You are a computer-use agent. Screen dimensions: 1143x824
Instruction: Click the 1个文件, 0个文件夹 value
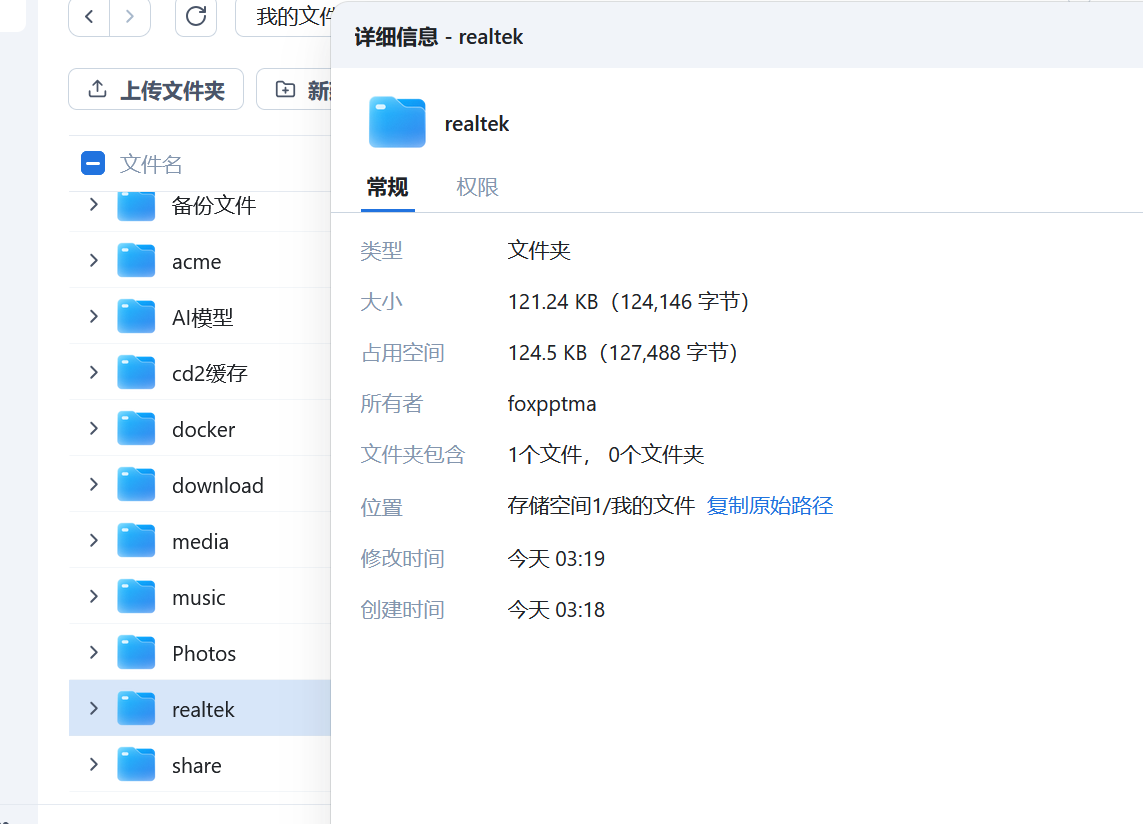606,455
